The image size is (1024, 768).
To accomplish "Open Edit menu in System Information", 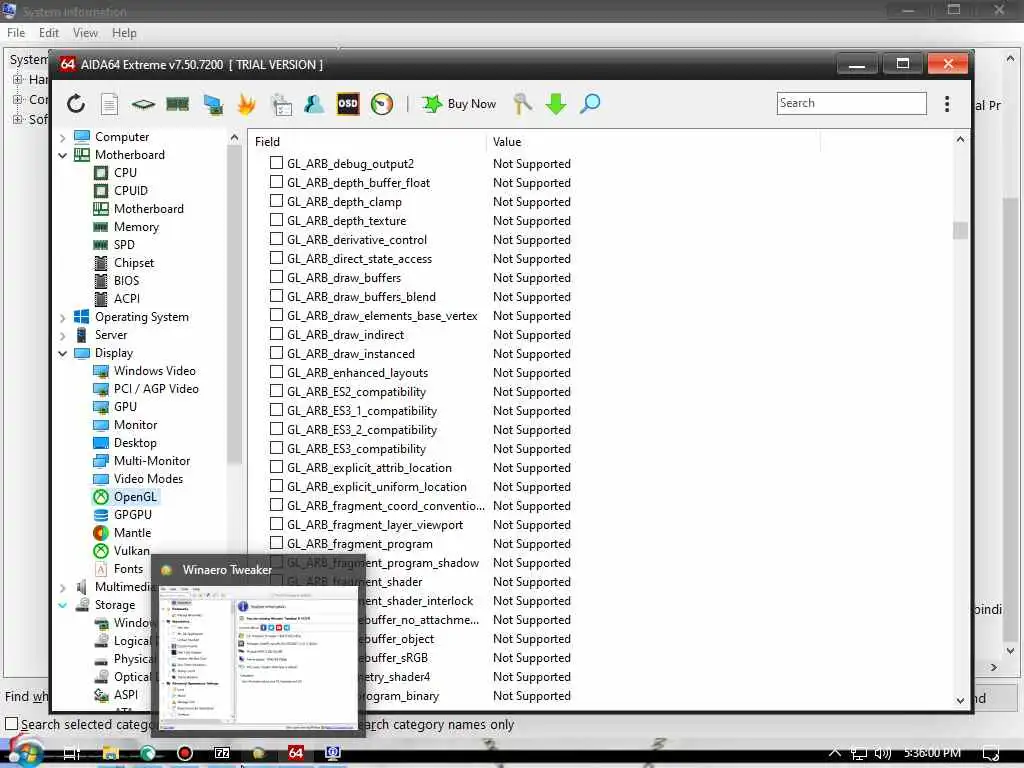I will (x=49, y=33).
